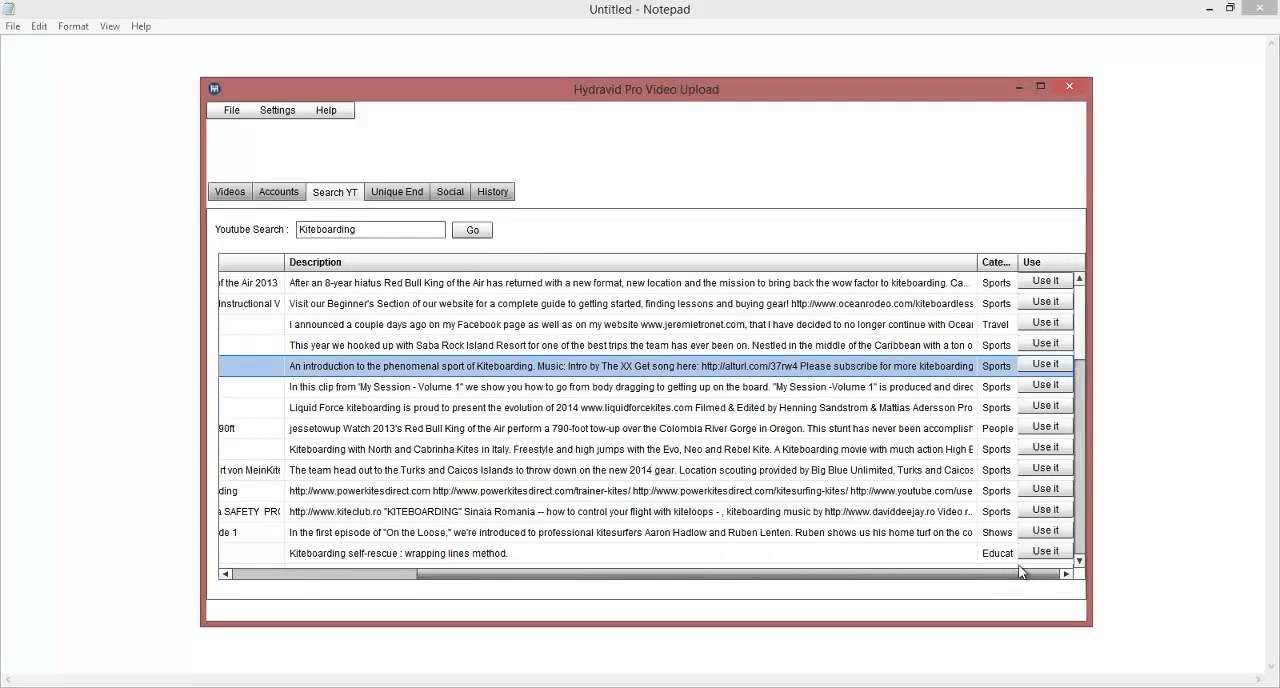Select row about Saba Rock Island Resort

[630, 345]
